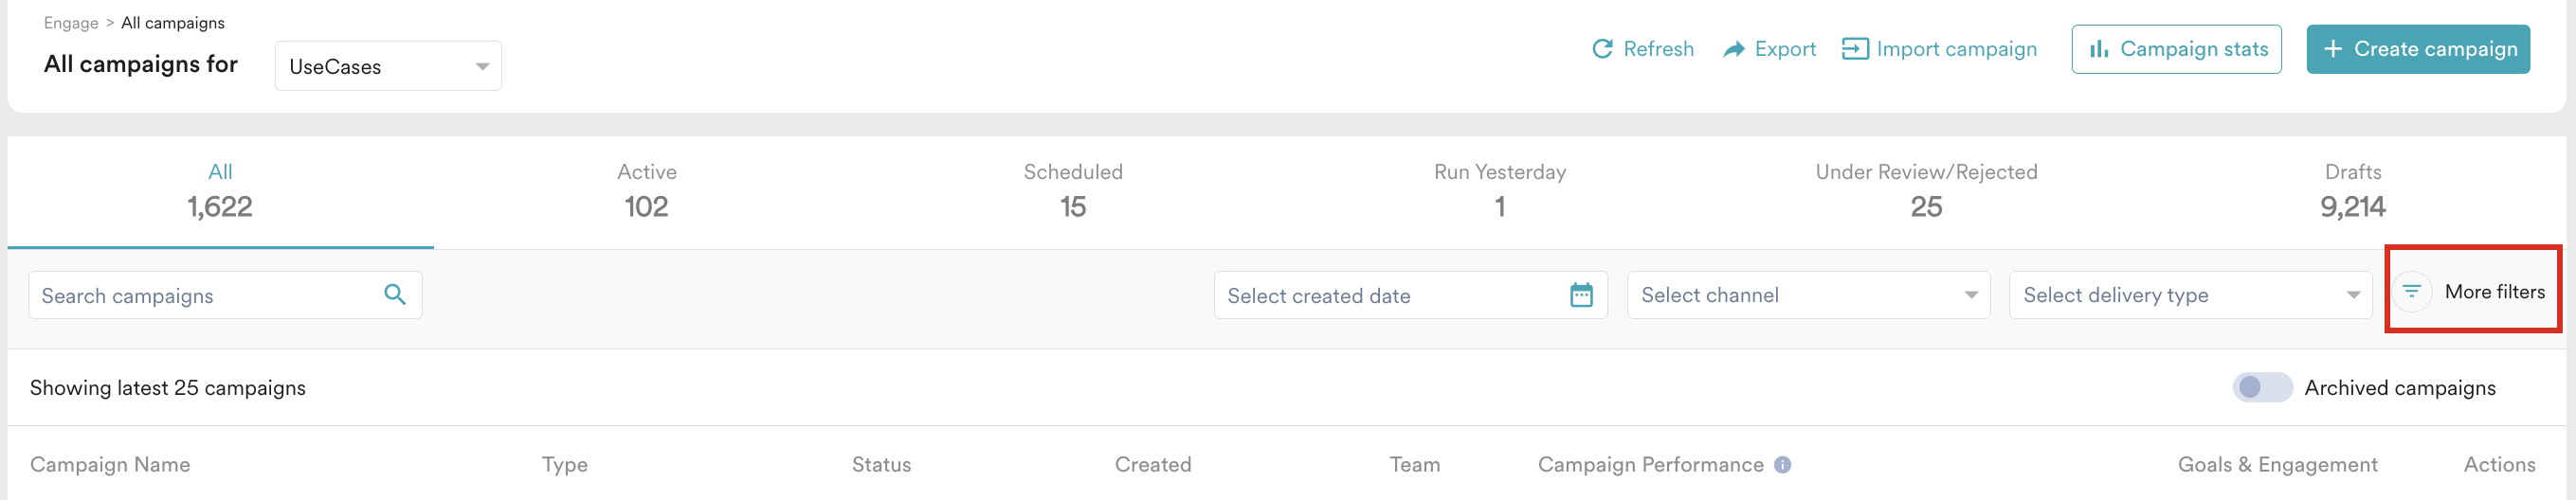Toggle the Archived campaigns switch
The height and width of the screenshot is (500, 2576).
coord(2261,388)
